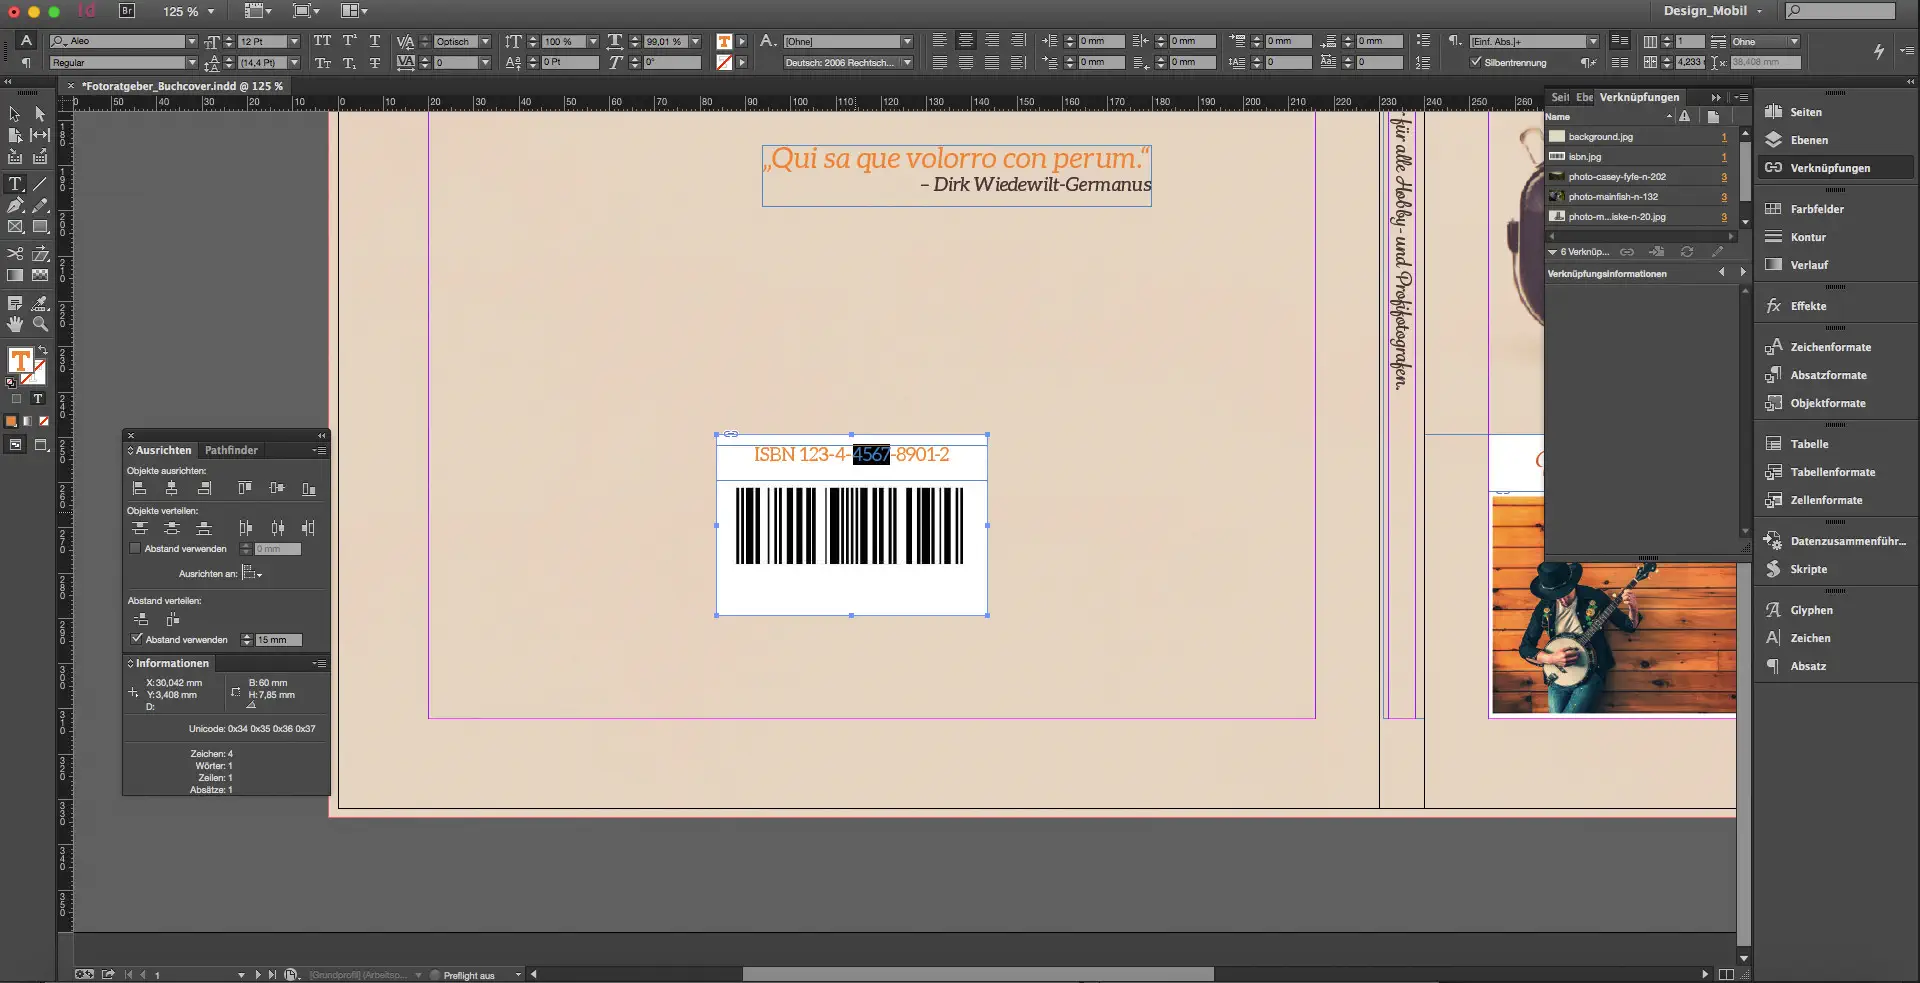Open the Aleo font family dropdown
1920x983 pixels.
click(x=193, y=42)
